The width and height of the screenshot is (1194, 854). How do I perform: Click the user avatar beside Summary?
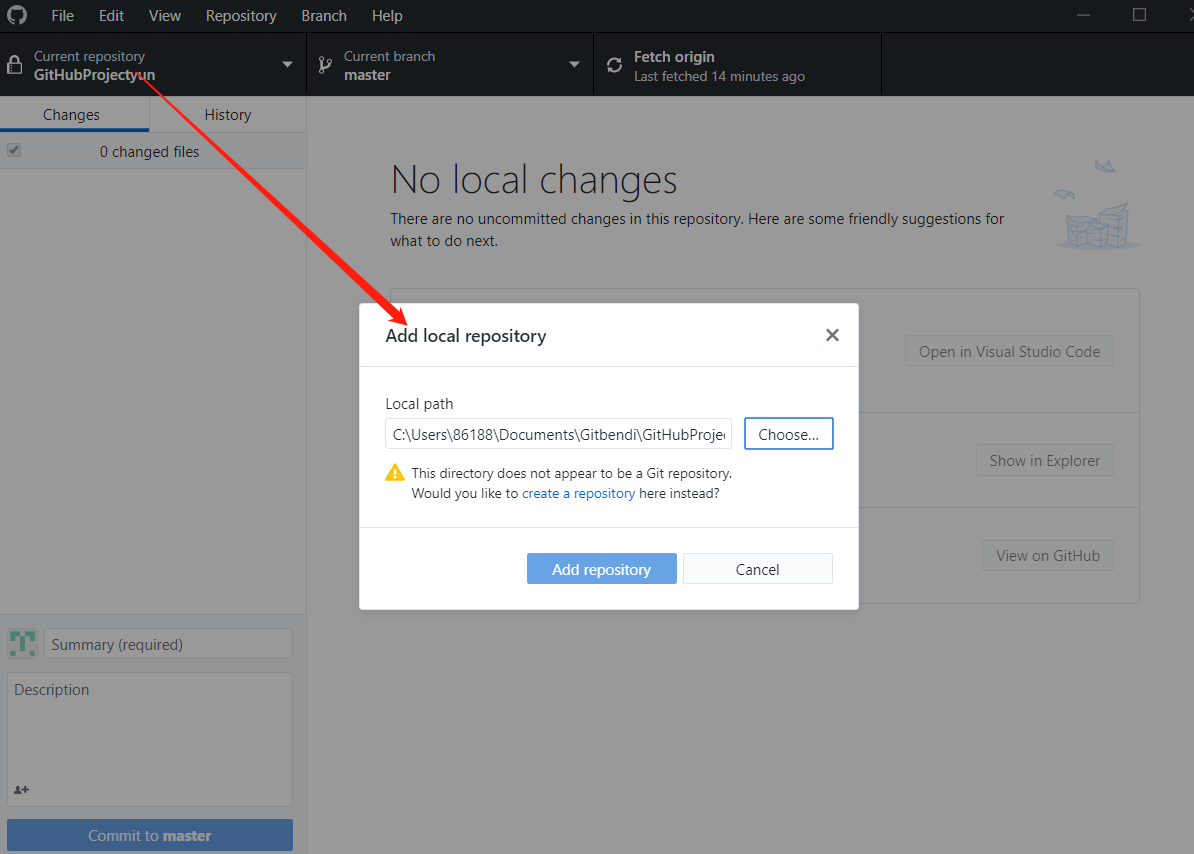coord(22,644)
